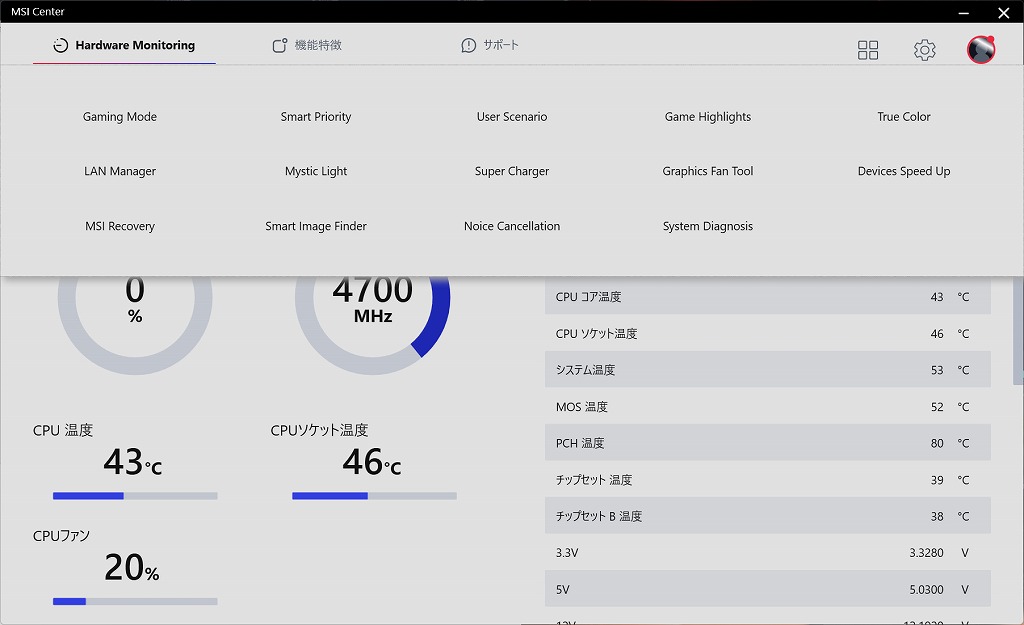Click the CPU usage 0% gauge
The width and height of the screenshot is (1024, 625).
tap(135, 325)
